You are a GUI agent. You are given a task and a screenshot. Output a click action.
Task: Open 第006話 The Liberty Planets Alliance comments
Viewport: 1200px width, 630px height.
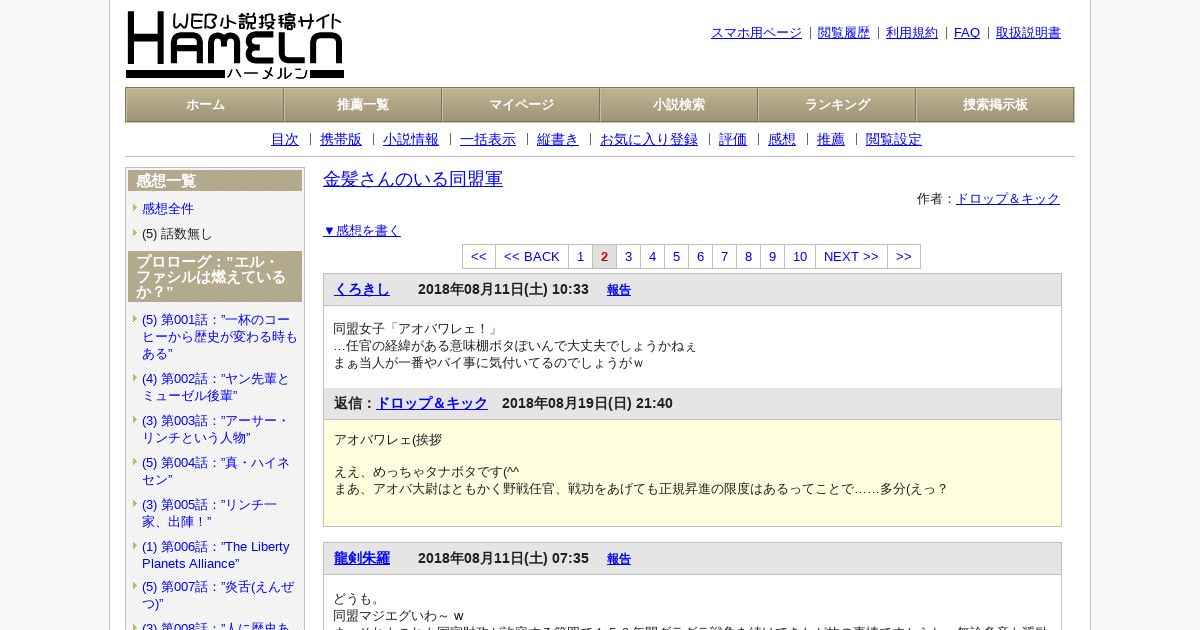tap(216, 555)
